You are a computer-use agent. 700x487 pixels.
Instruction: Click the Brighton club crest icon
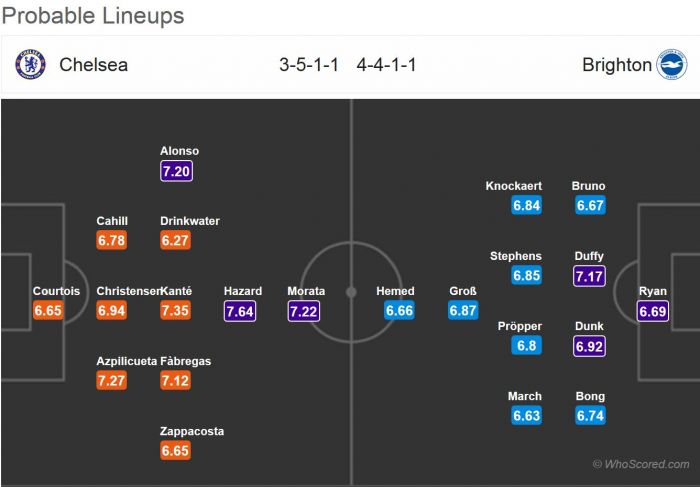[671, 65]
